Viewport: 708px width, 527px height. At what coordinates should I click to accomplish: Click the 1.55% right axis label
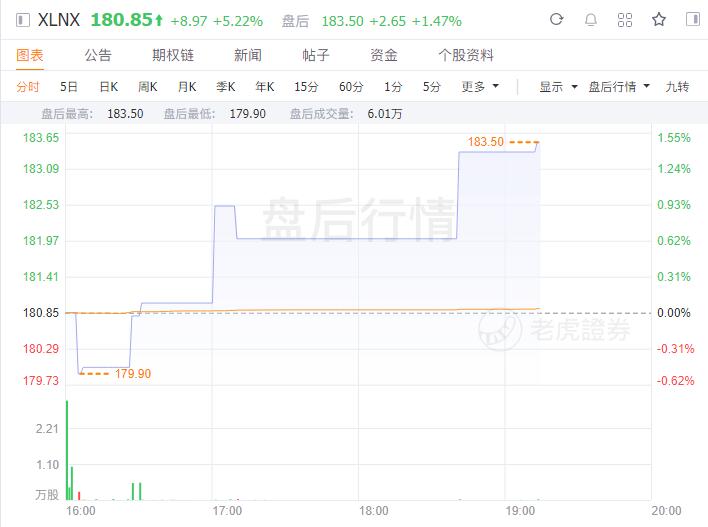pyautogui.click(x=674, y=138)
